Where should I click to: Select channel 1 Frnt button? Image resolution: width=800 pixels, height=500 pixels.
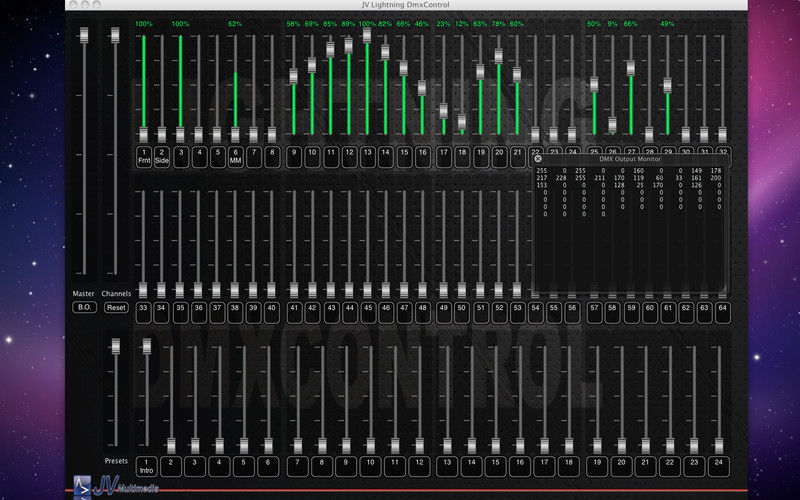pyautogui.click(x=144, y=157)
